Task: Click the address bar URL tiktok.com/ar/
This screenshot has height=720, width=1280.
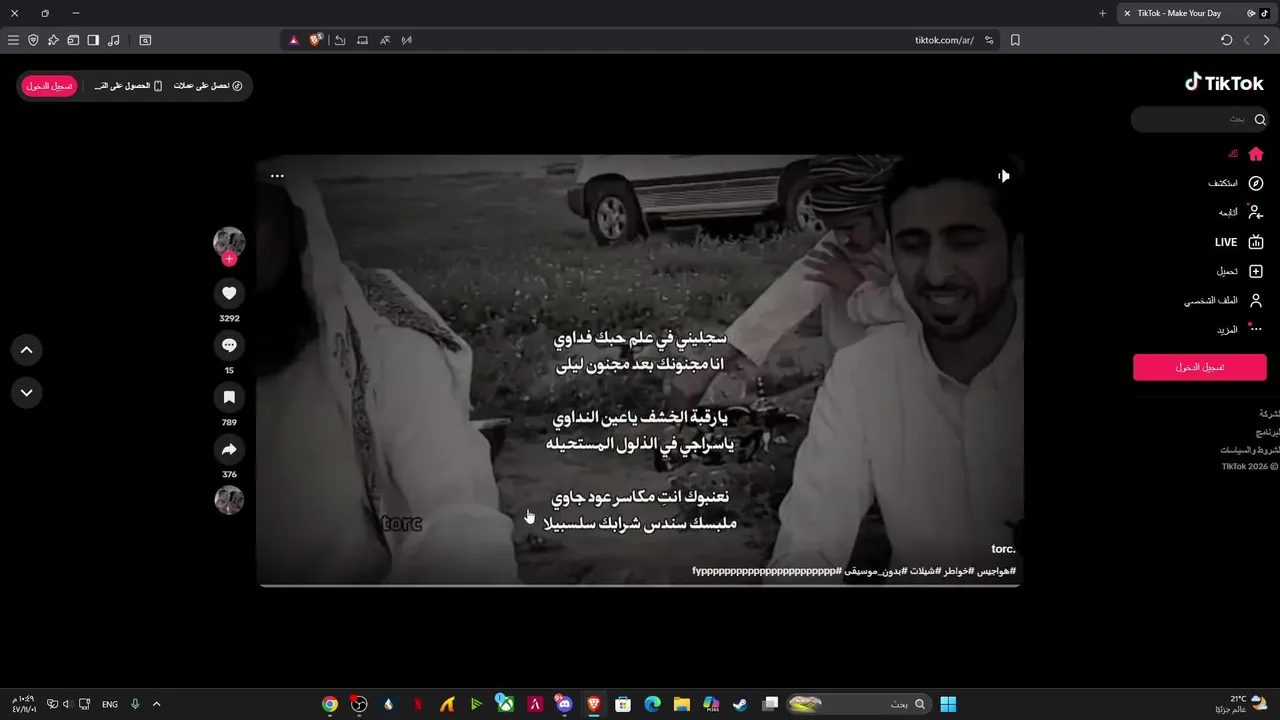Action: 944,40
